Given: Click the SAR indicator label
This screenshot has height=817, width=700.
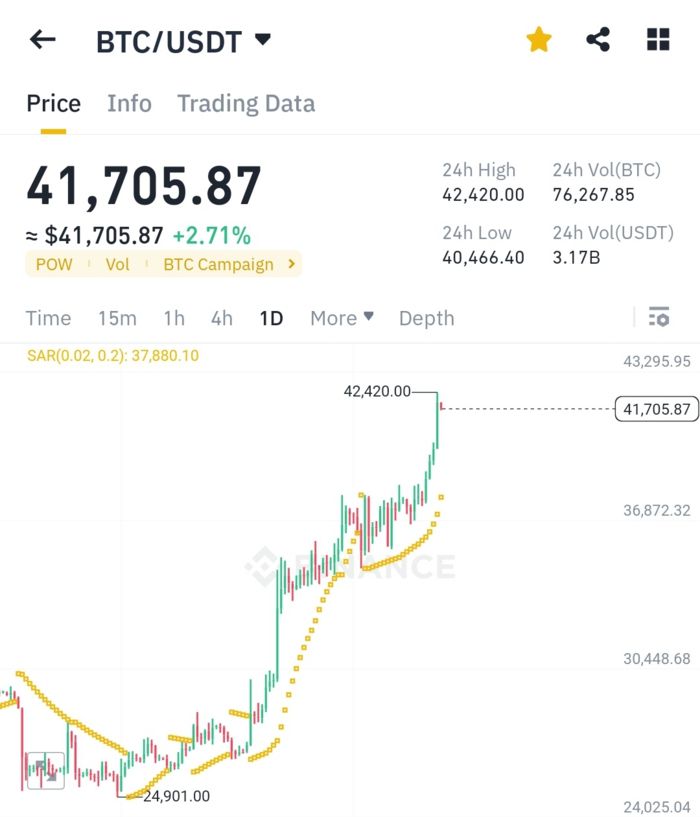Looking at the screenshot, I should click(113, 355).
